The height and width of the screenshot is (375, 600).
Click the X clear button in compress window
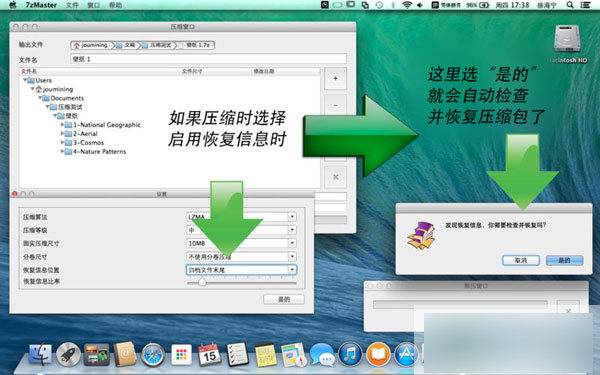(336, 177)
